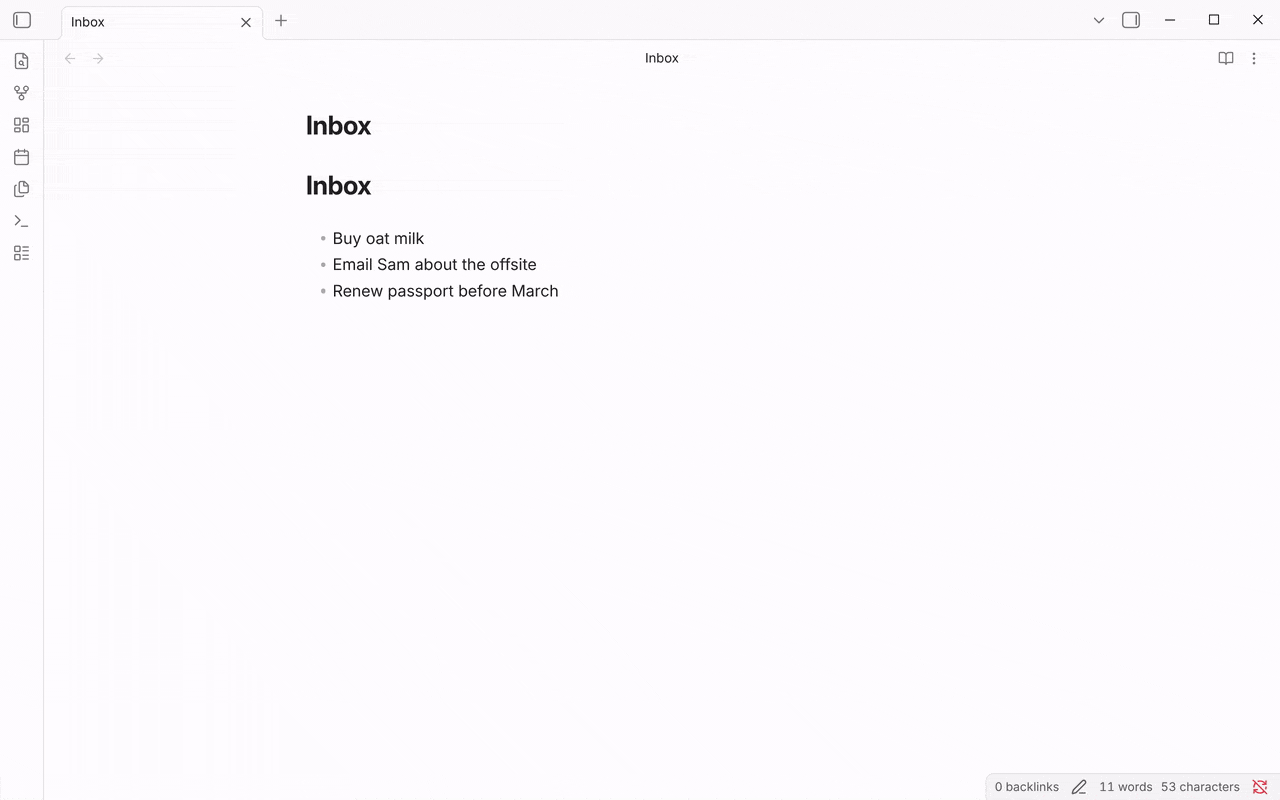Minimize the application window
Viewport: 1280px width, 800px height.
tap(1169, 20)
